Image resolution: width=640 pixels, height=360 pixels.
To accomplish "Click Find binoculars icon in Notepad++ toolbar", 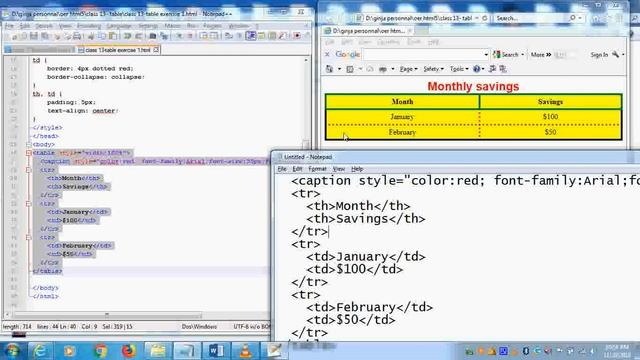I will (x=153, y=36).
